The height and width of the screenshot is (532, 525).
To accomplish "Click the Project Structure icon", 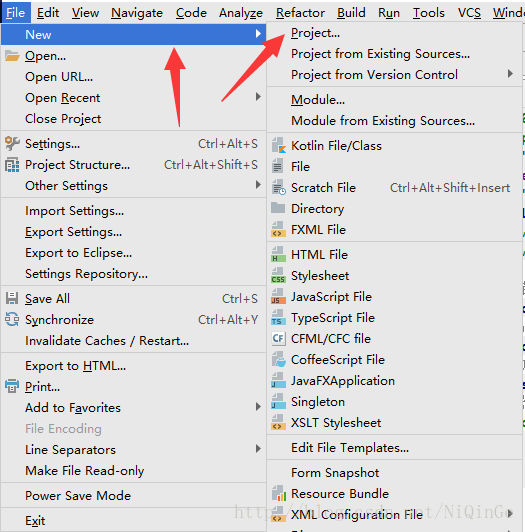I will (x=12, y=165).
